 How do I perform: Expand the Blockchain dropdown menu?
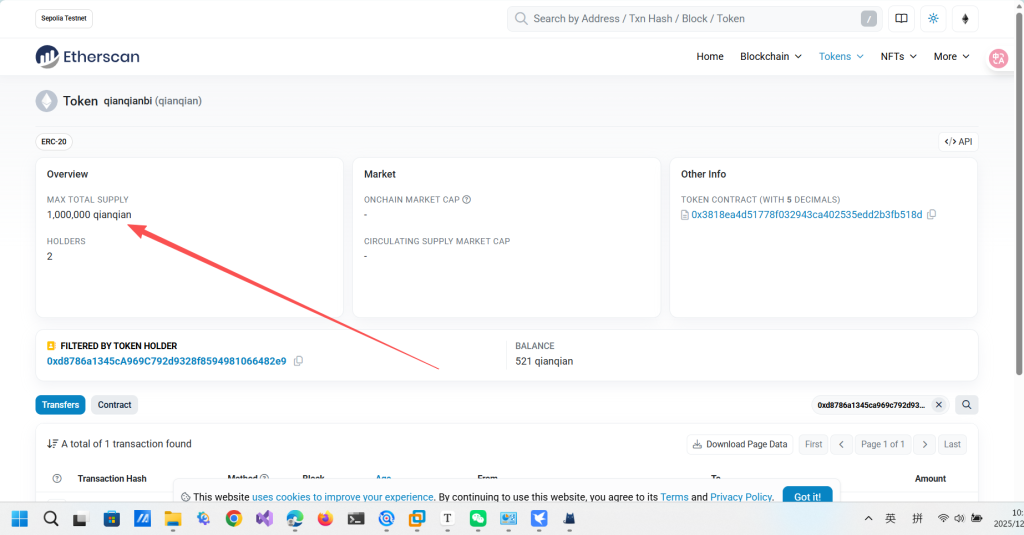tap(770, 57)
